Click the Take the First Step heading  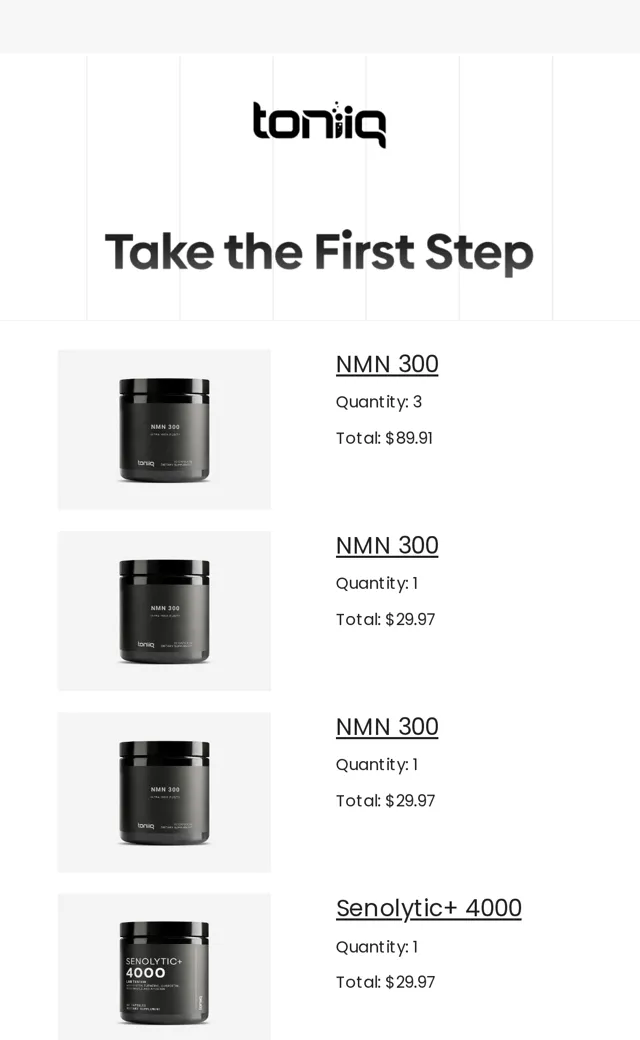(319, 252)
